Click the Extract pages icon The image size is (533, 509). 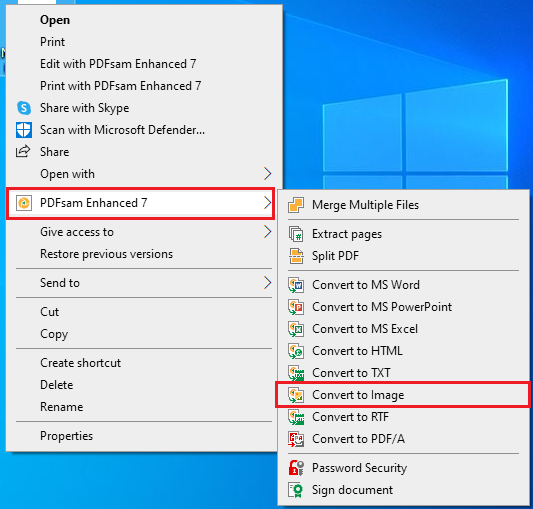296,234
